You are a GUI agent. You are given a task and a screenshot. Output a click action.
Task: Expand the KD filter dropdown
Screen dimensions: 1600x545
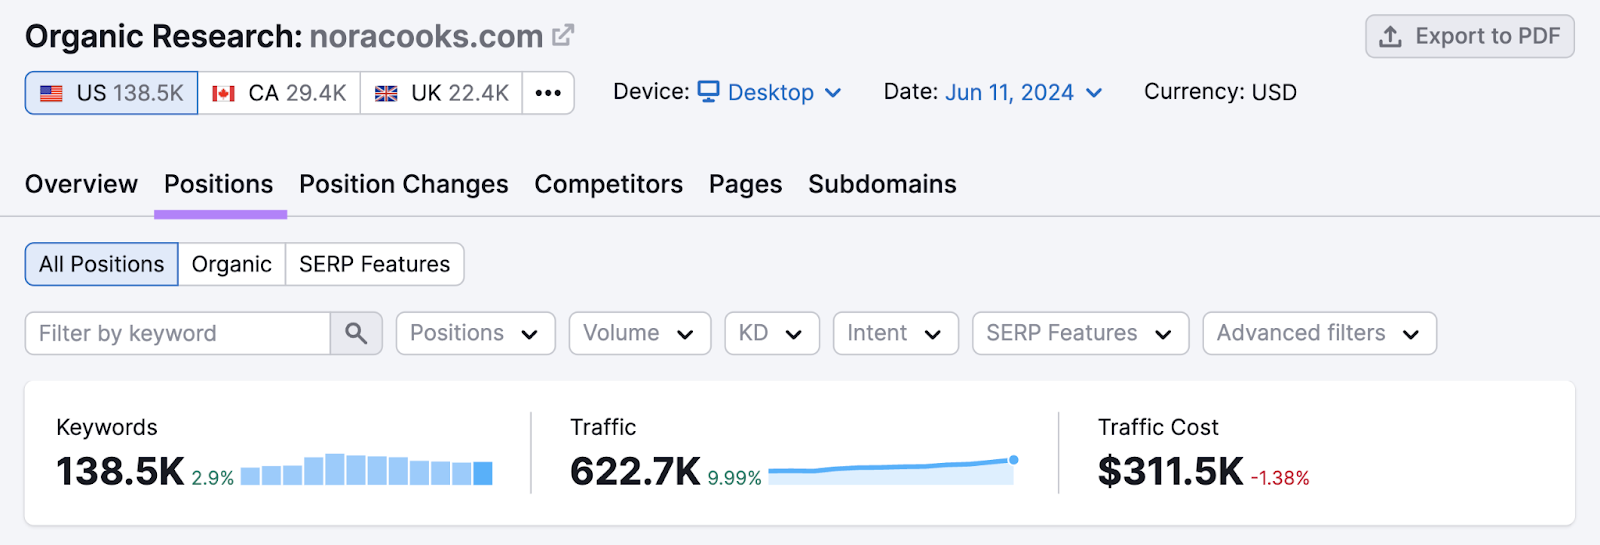click(x=771, y=333)
